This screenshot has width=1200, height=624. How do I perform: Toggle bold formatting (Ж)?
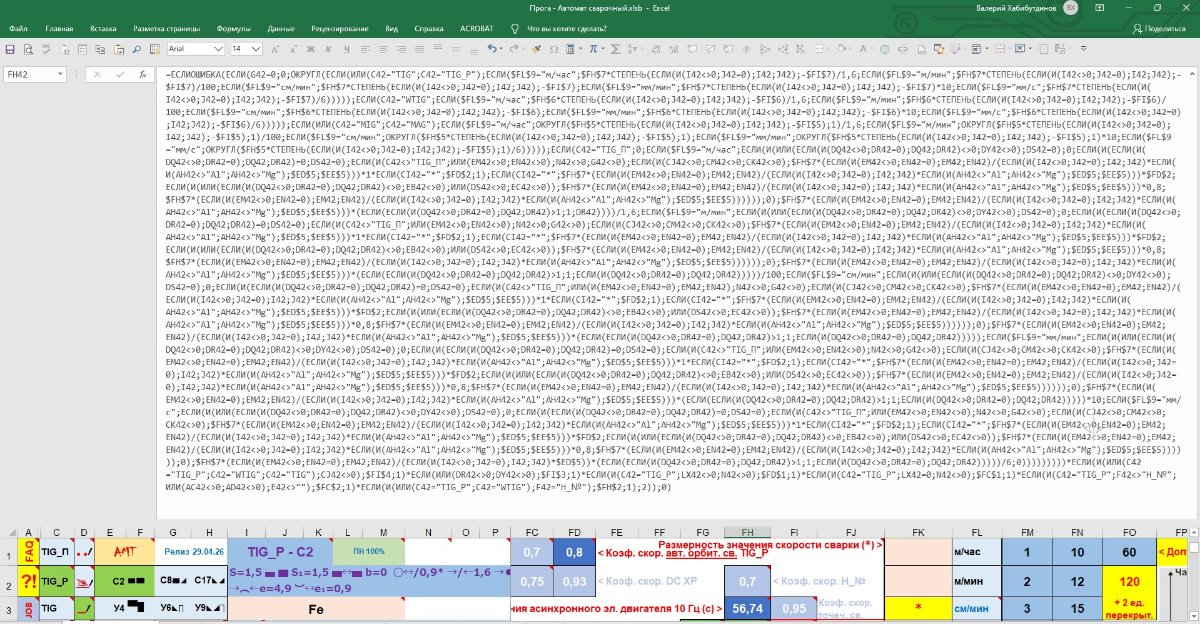(x=310, y=48)
